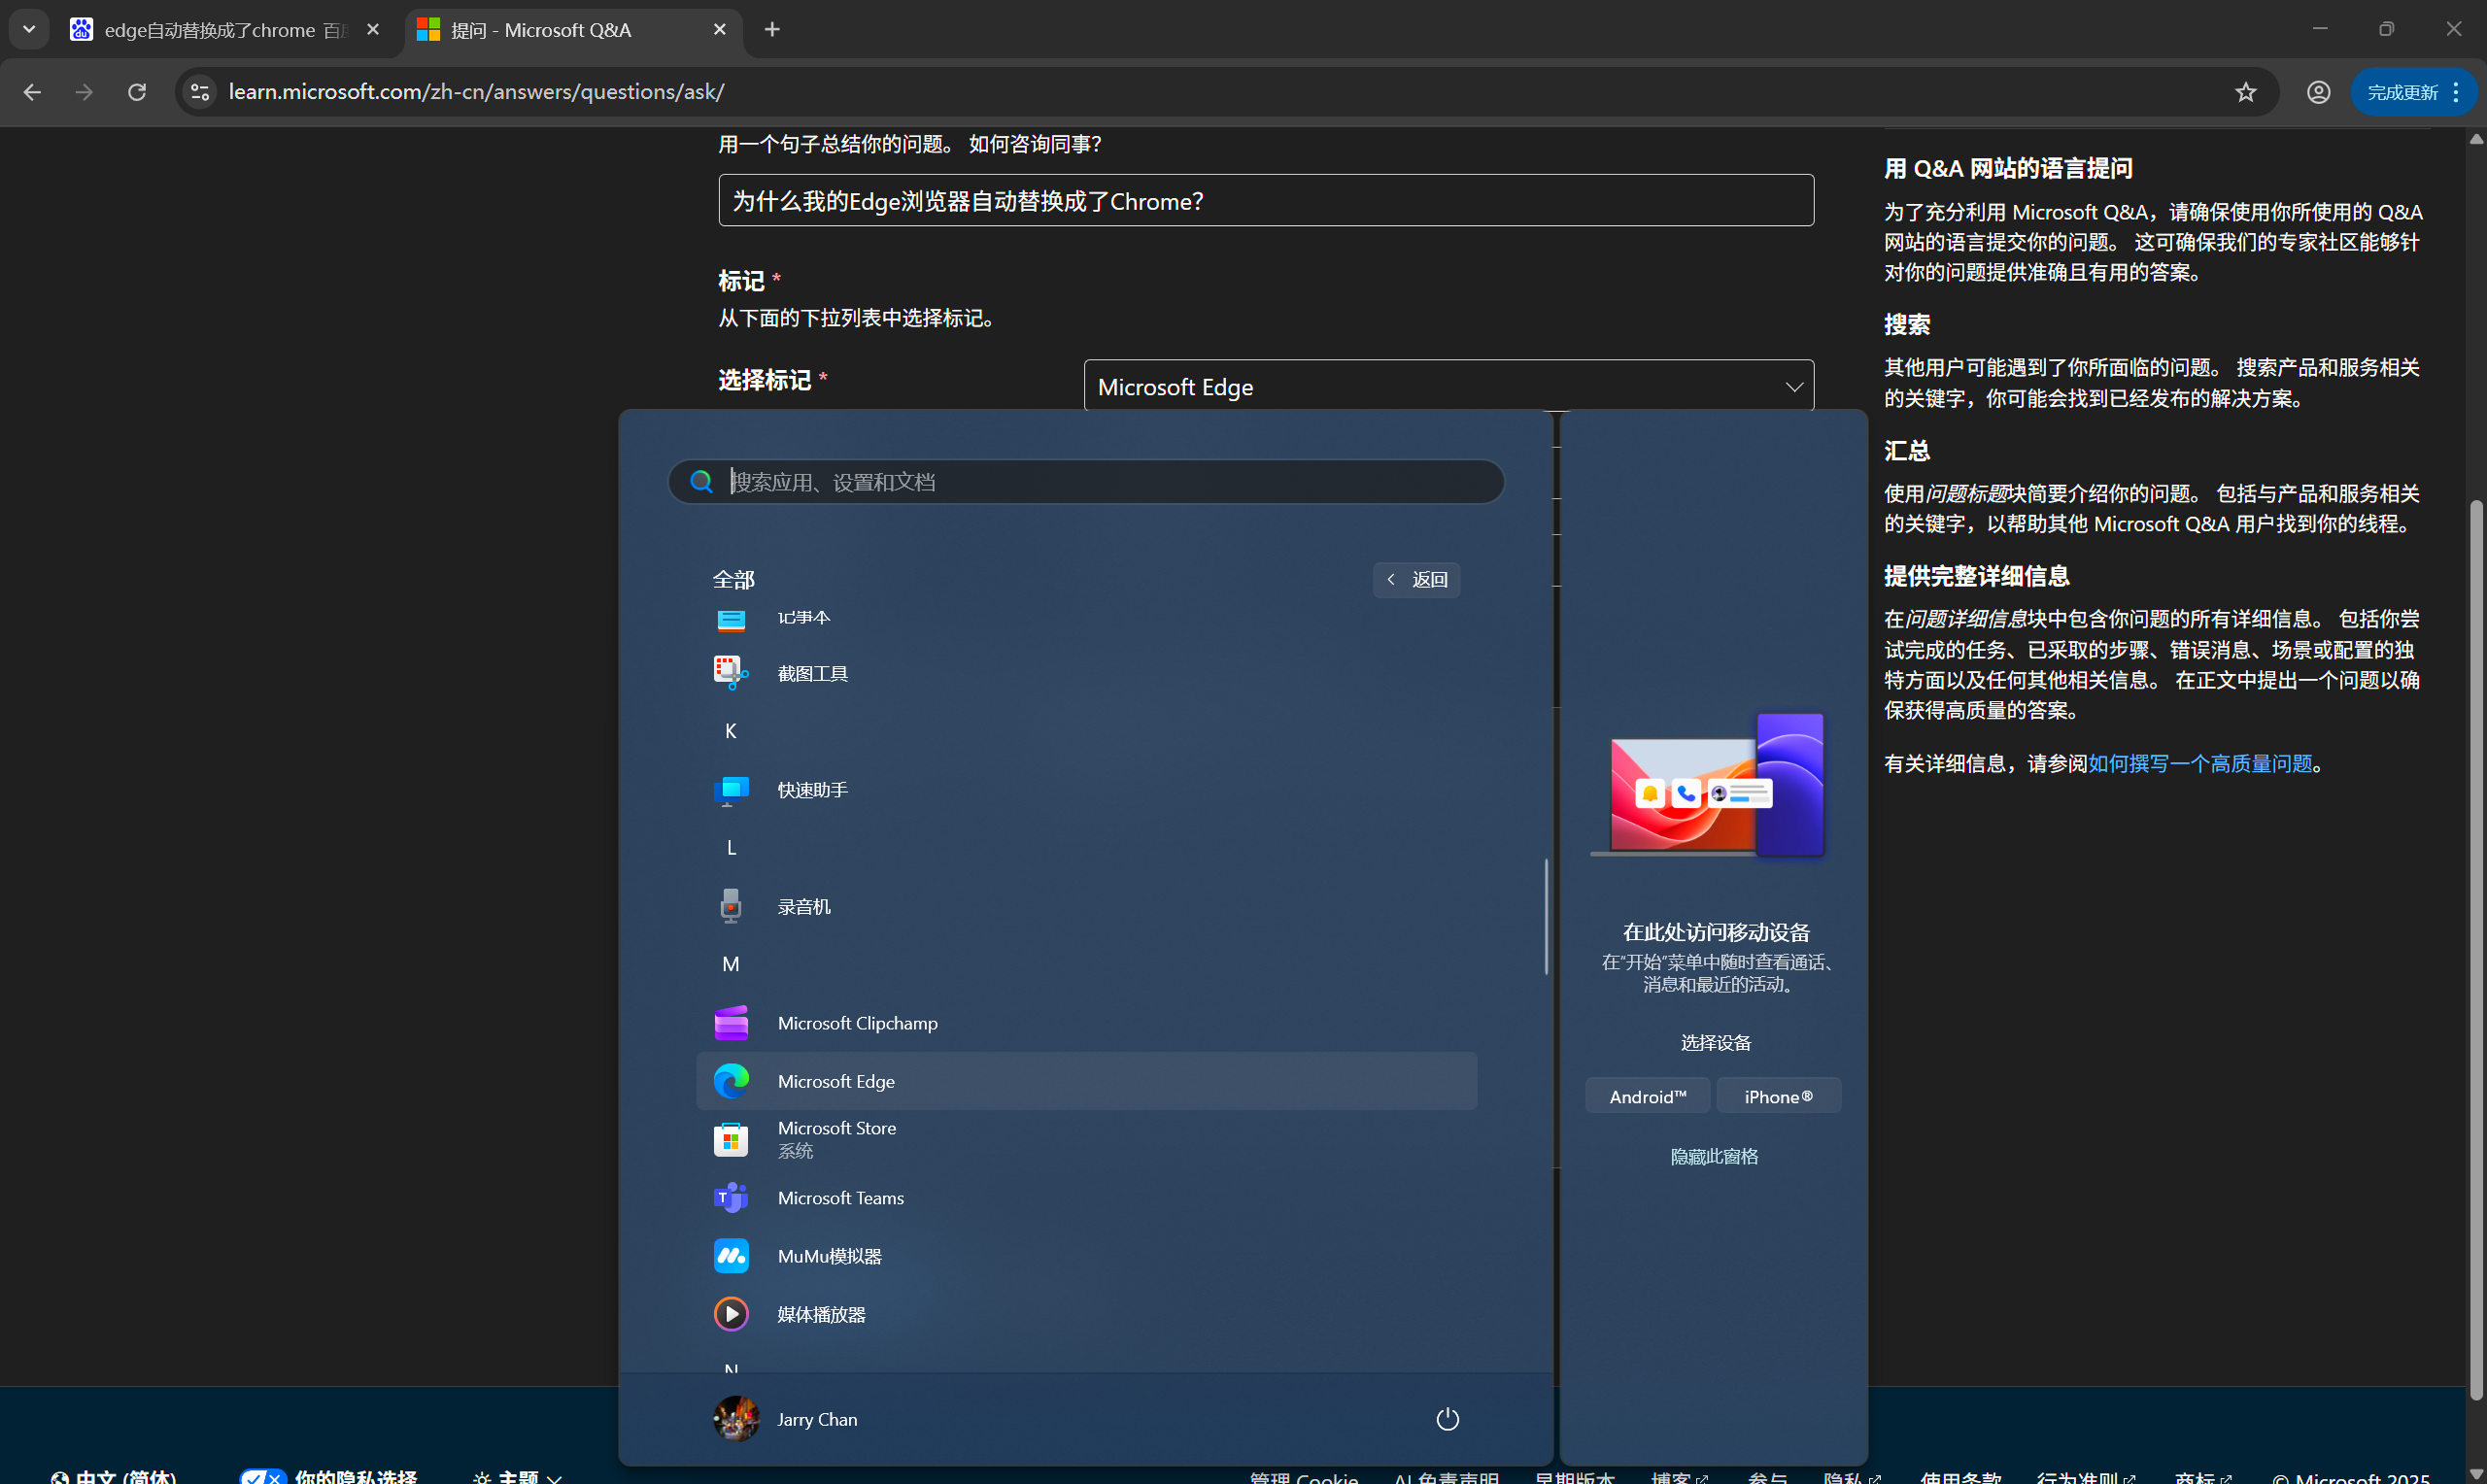
Task: Open Notepad (记事本) from the app list
Action: [805, 617]
